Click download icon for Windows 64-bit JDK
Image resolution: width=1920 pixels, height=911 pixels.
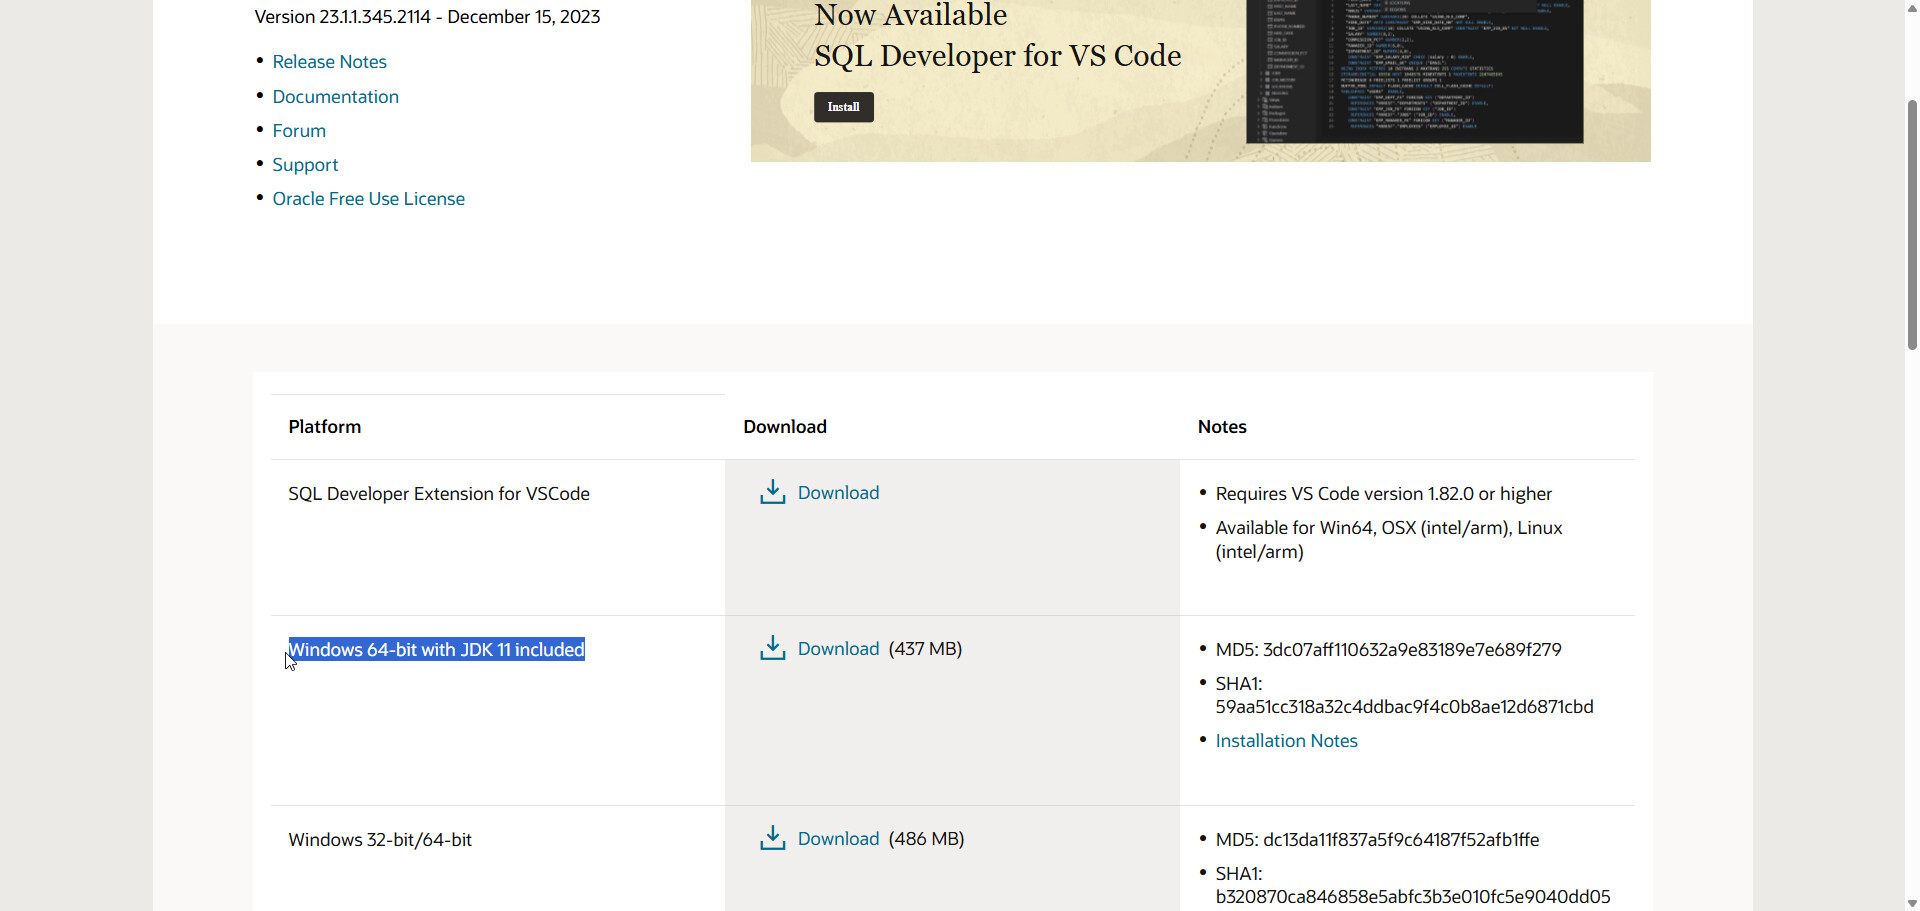click(x=772, y=648)
